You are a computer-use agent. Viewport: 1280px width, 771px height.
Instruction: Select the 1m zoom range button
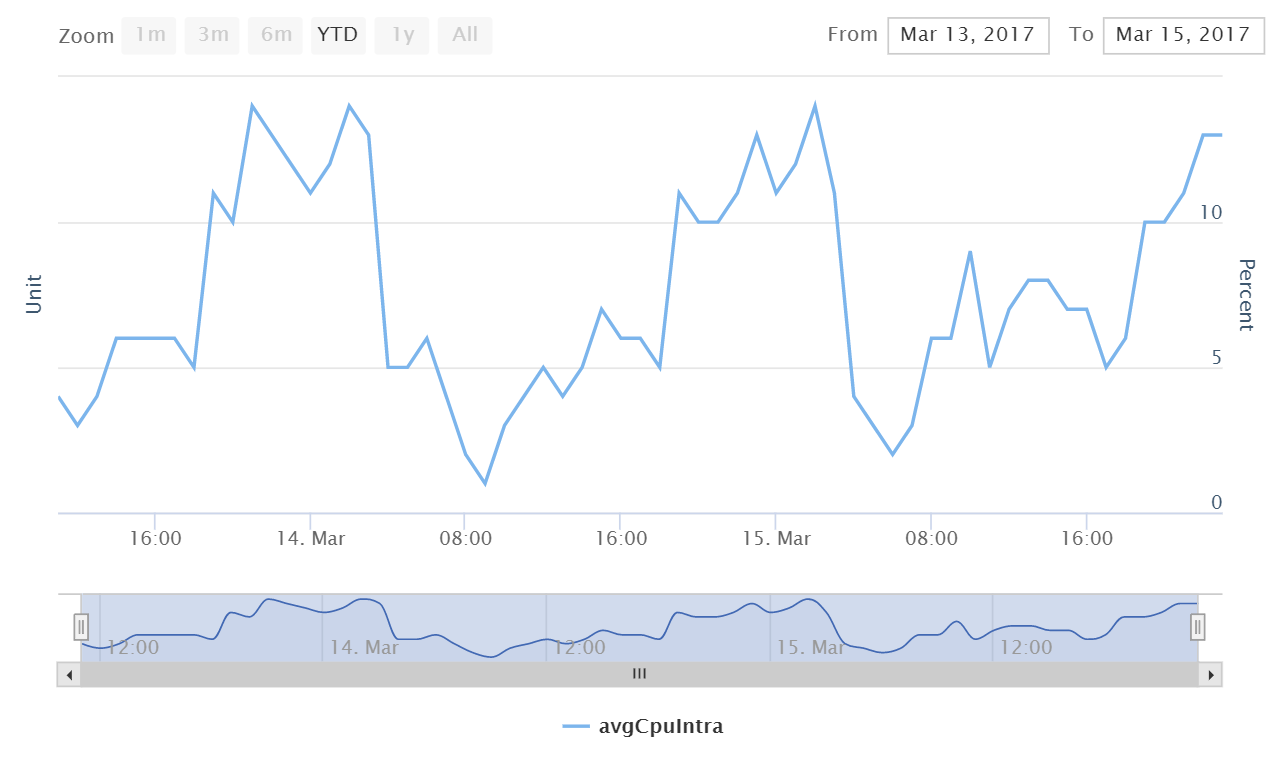(149, 35)
